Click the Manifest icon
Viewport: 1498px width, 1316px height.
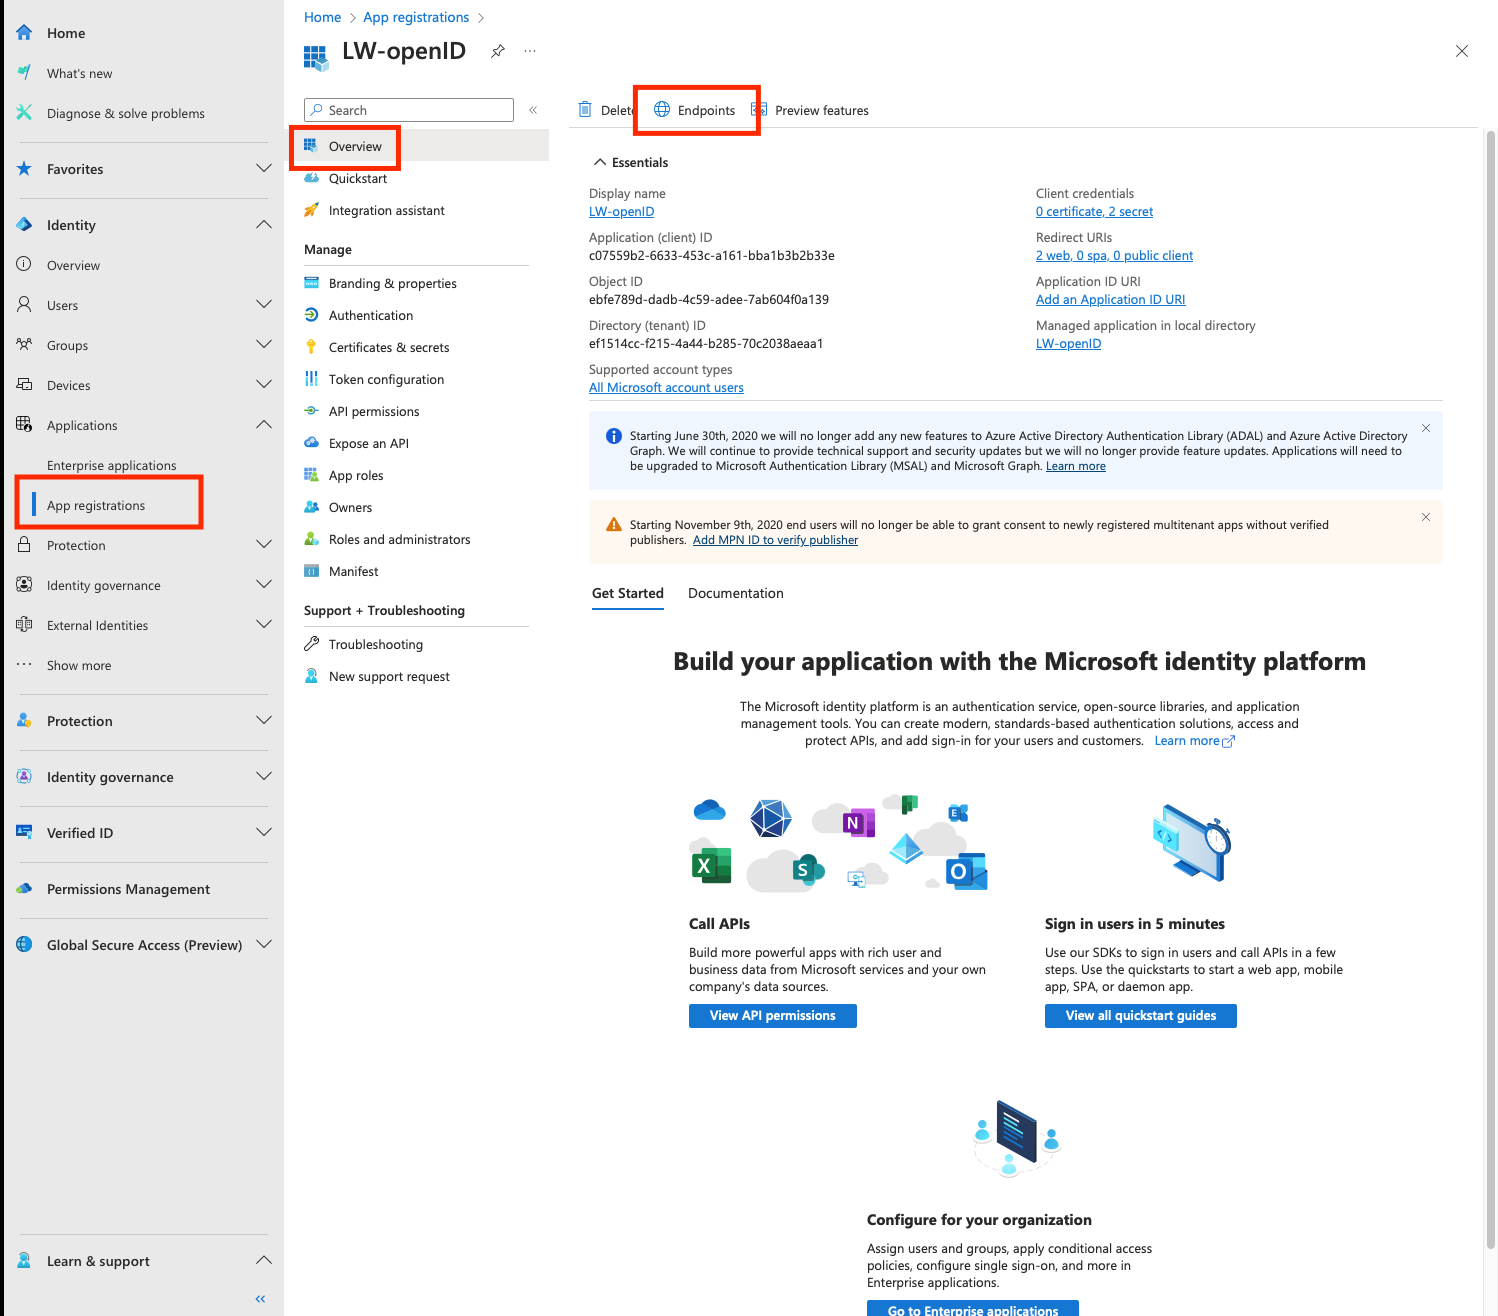pos(311,571)
